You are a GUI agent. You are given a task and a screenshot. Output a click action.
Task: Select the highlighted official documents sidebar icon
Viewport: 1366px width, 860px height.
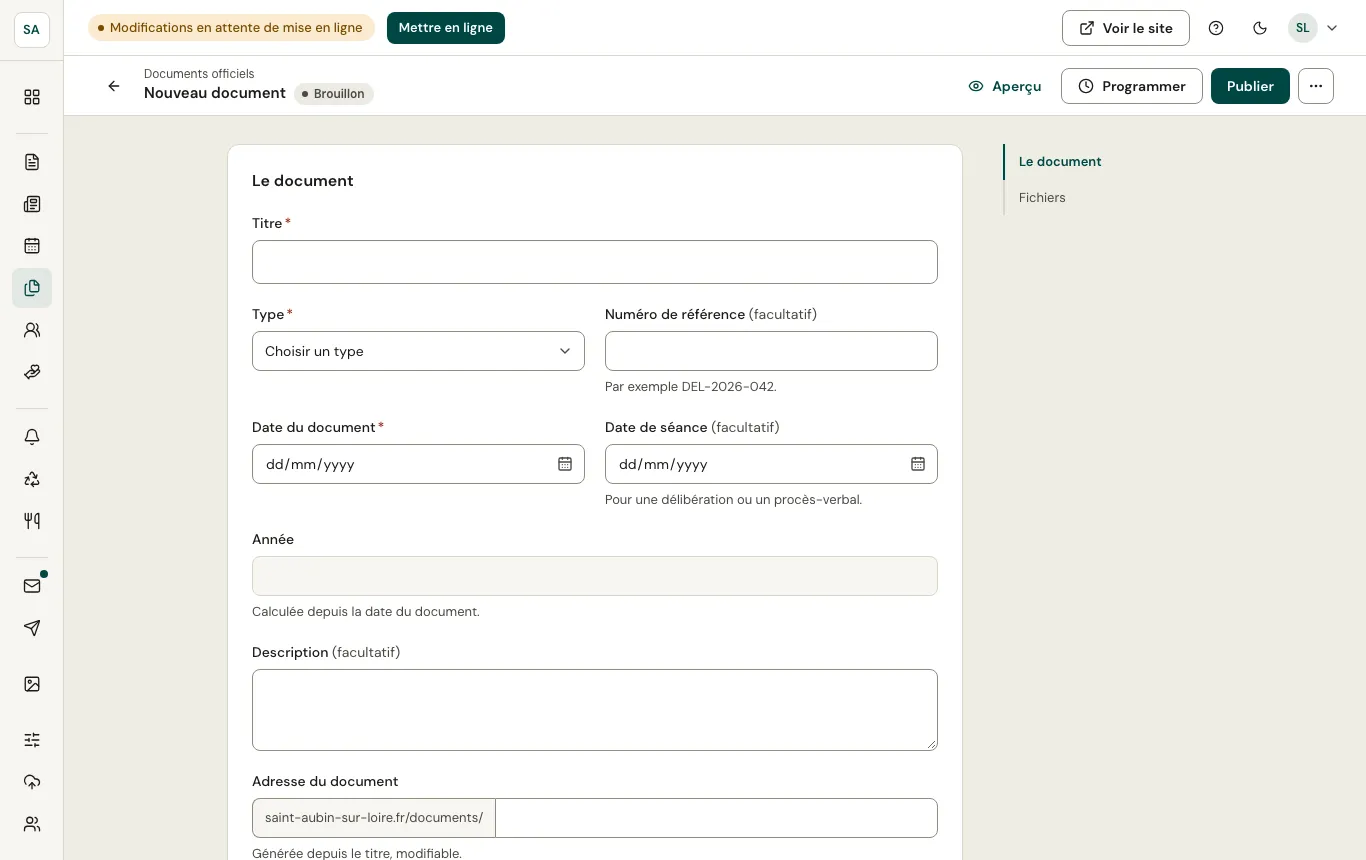click(32, 288)
